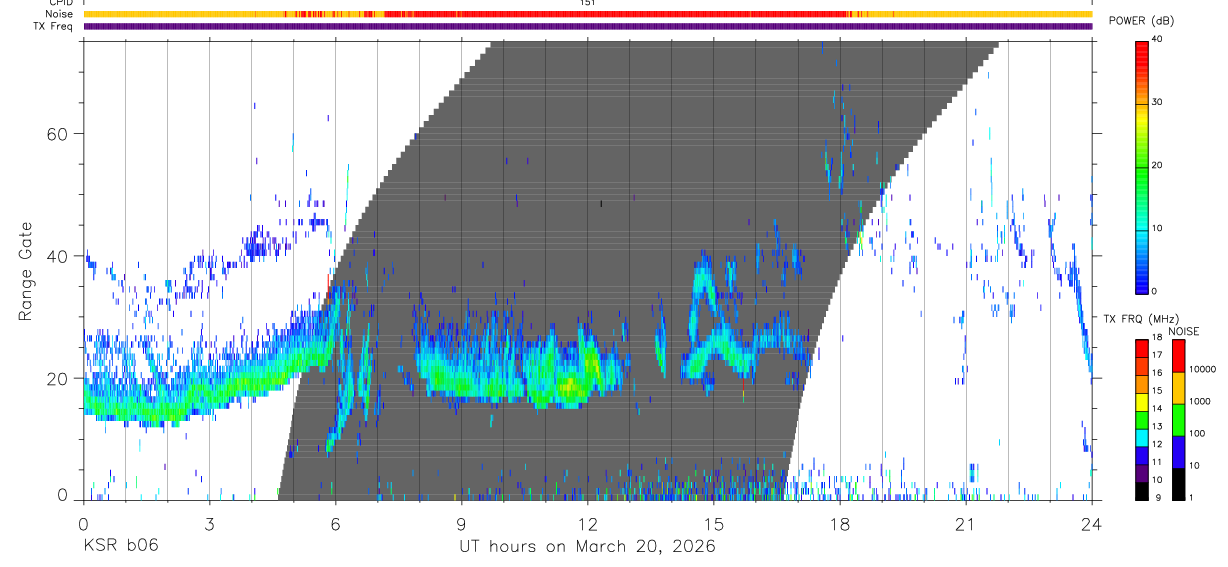Click the 18 tick on UT hours axis
1228x567 pixels.
(840, 523)
